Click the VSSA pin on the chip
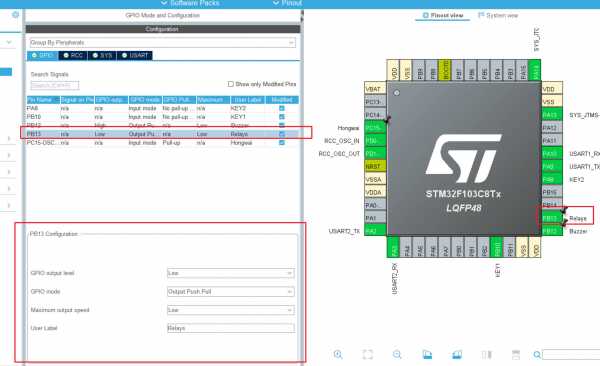 (375, 179)
